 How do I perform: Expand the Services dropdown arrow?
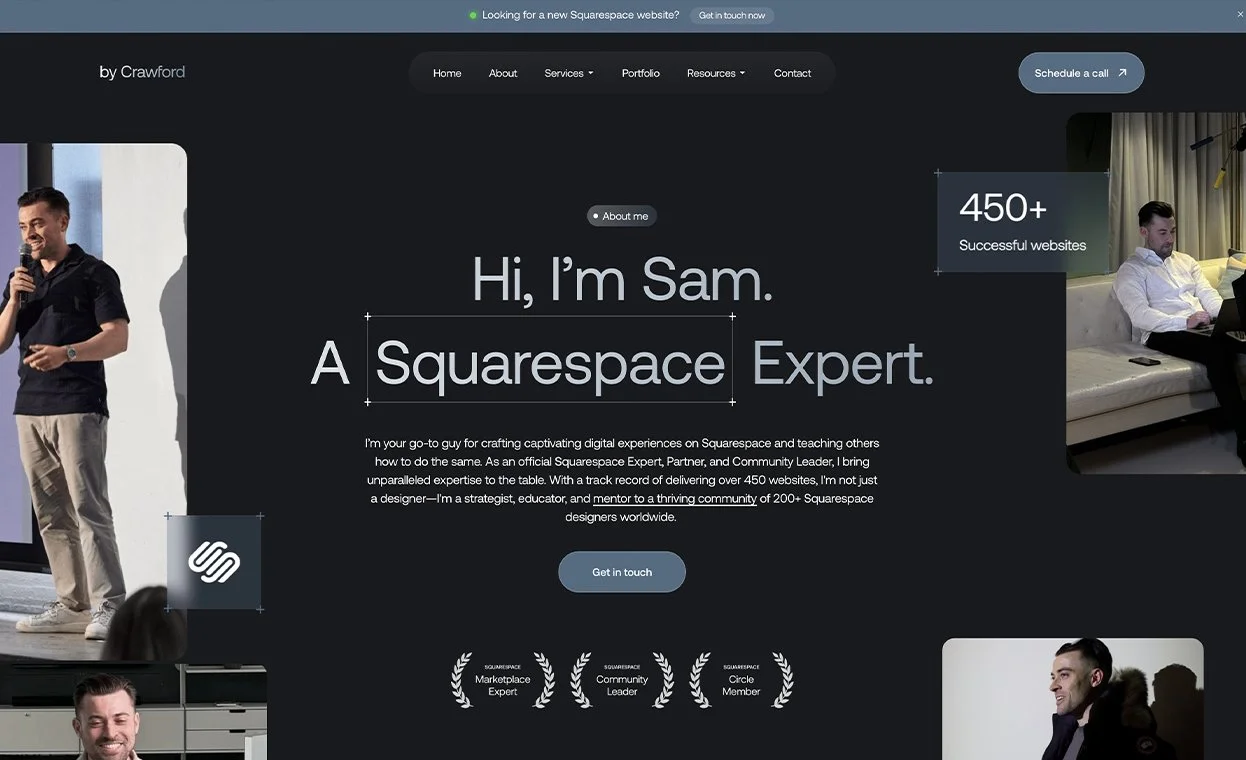[x=591, y=73]
